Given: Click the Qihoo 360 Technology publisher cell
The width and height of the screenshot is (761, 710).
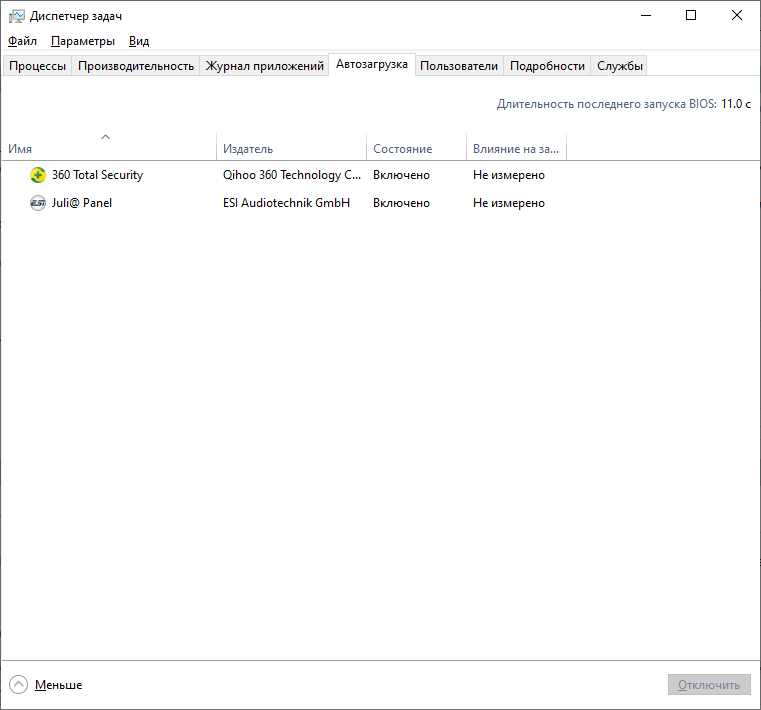Looking at the screenshot, I should tap(292, 175).
